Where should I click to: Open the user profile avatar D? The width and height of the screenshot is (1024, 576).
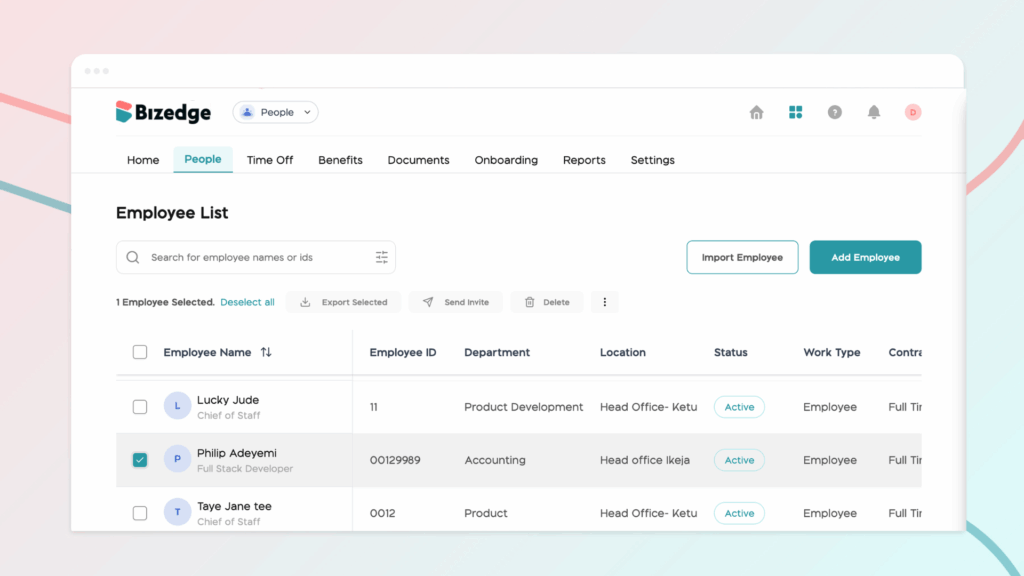[912, 113]
